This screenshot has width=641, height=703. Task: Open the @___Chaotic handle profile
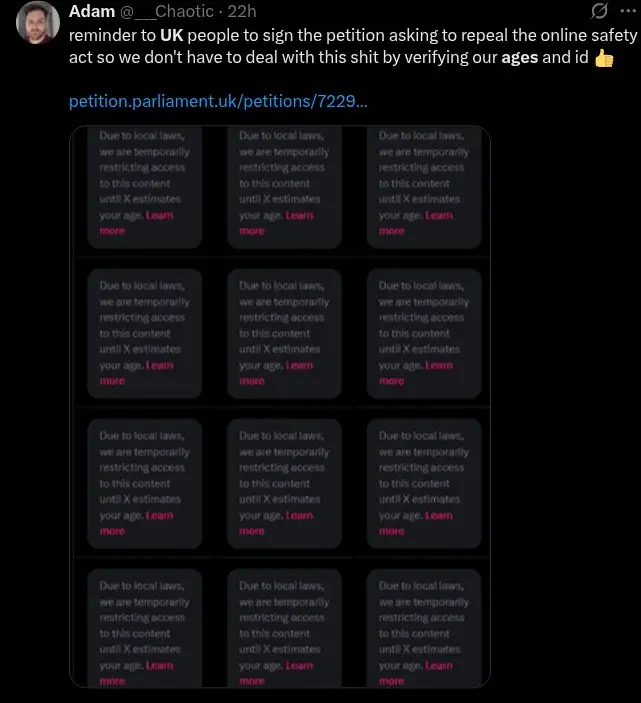point(169,11)
